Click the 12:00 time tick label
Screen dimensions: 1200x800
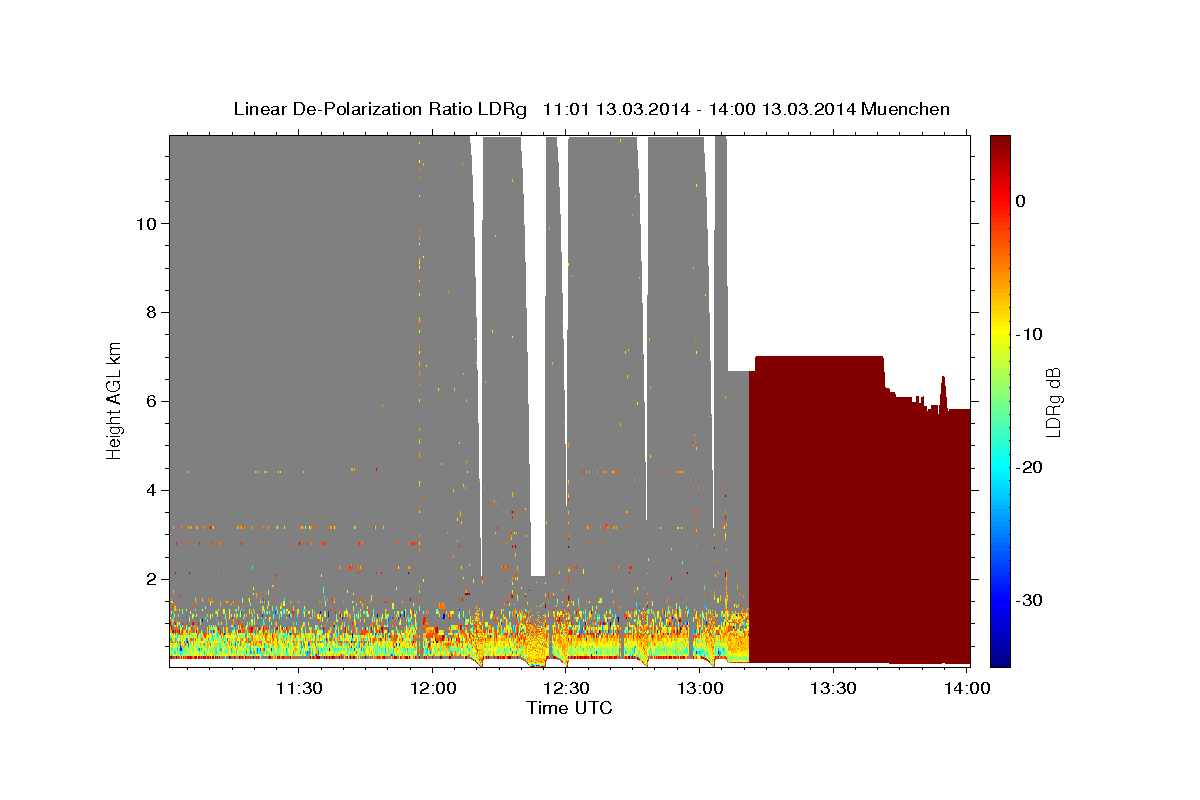click(433, 688)
